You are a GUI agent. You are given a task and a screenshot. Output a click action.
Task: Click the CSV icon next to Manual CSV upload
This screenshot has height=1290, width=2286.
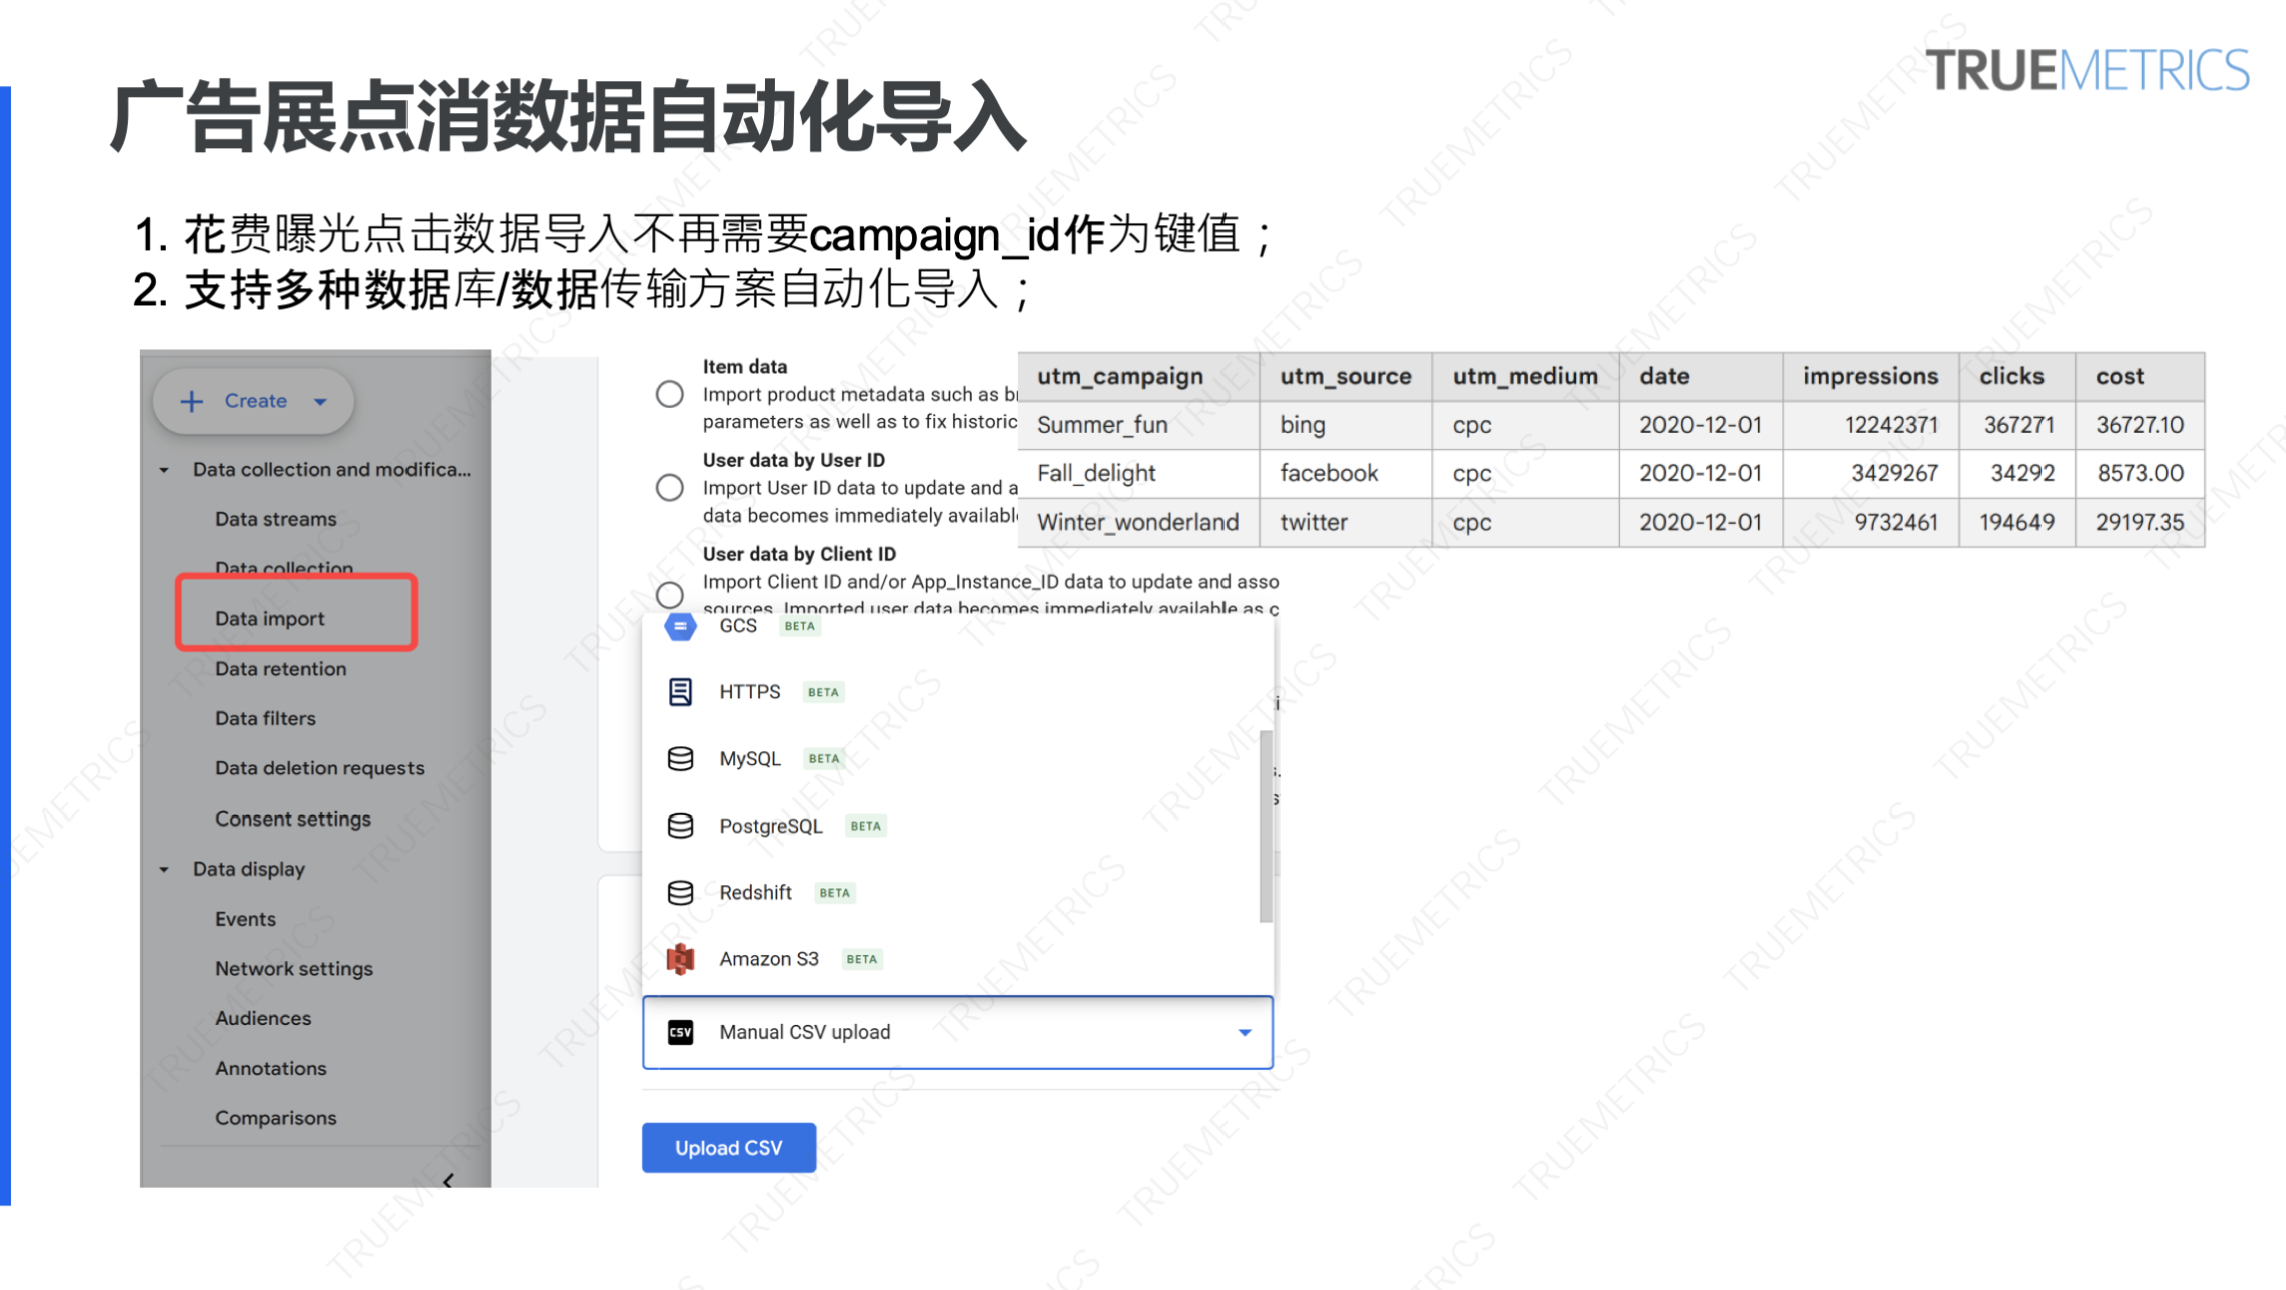[681, 1032]
